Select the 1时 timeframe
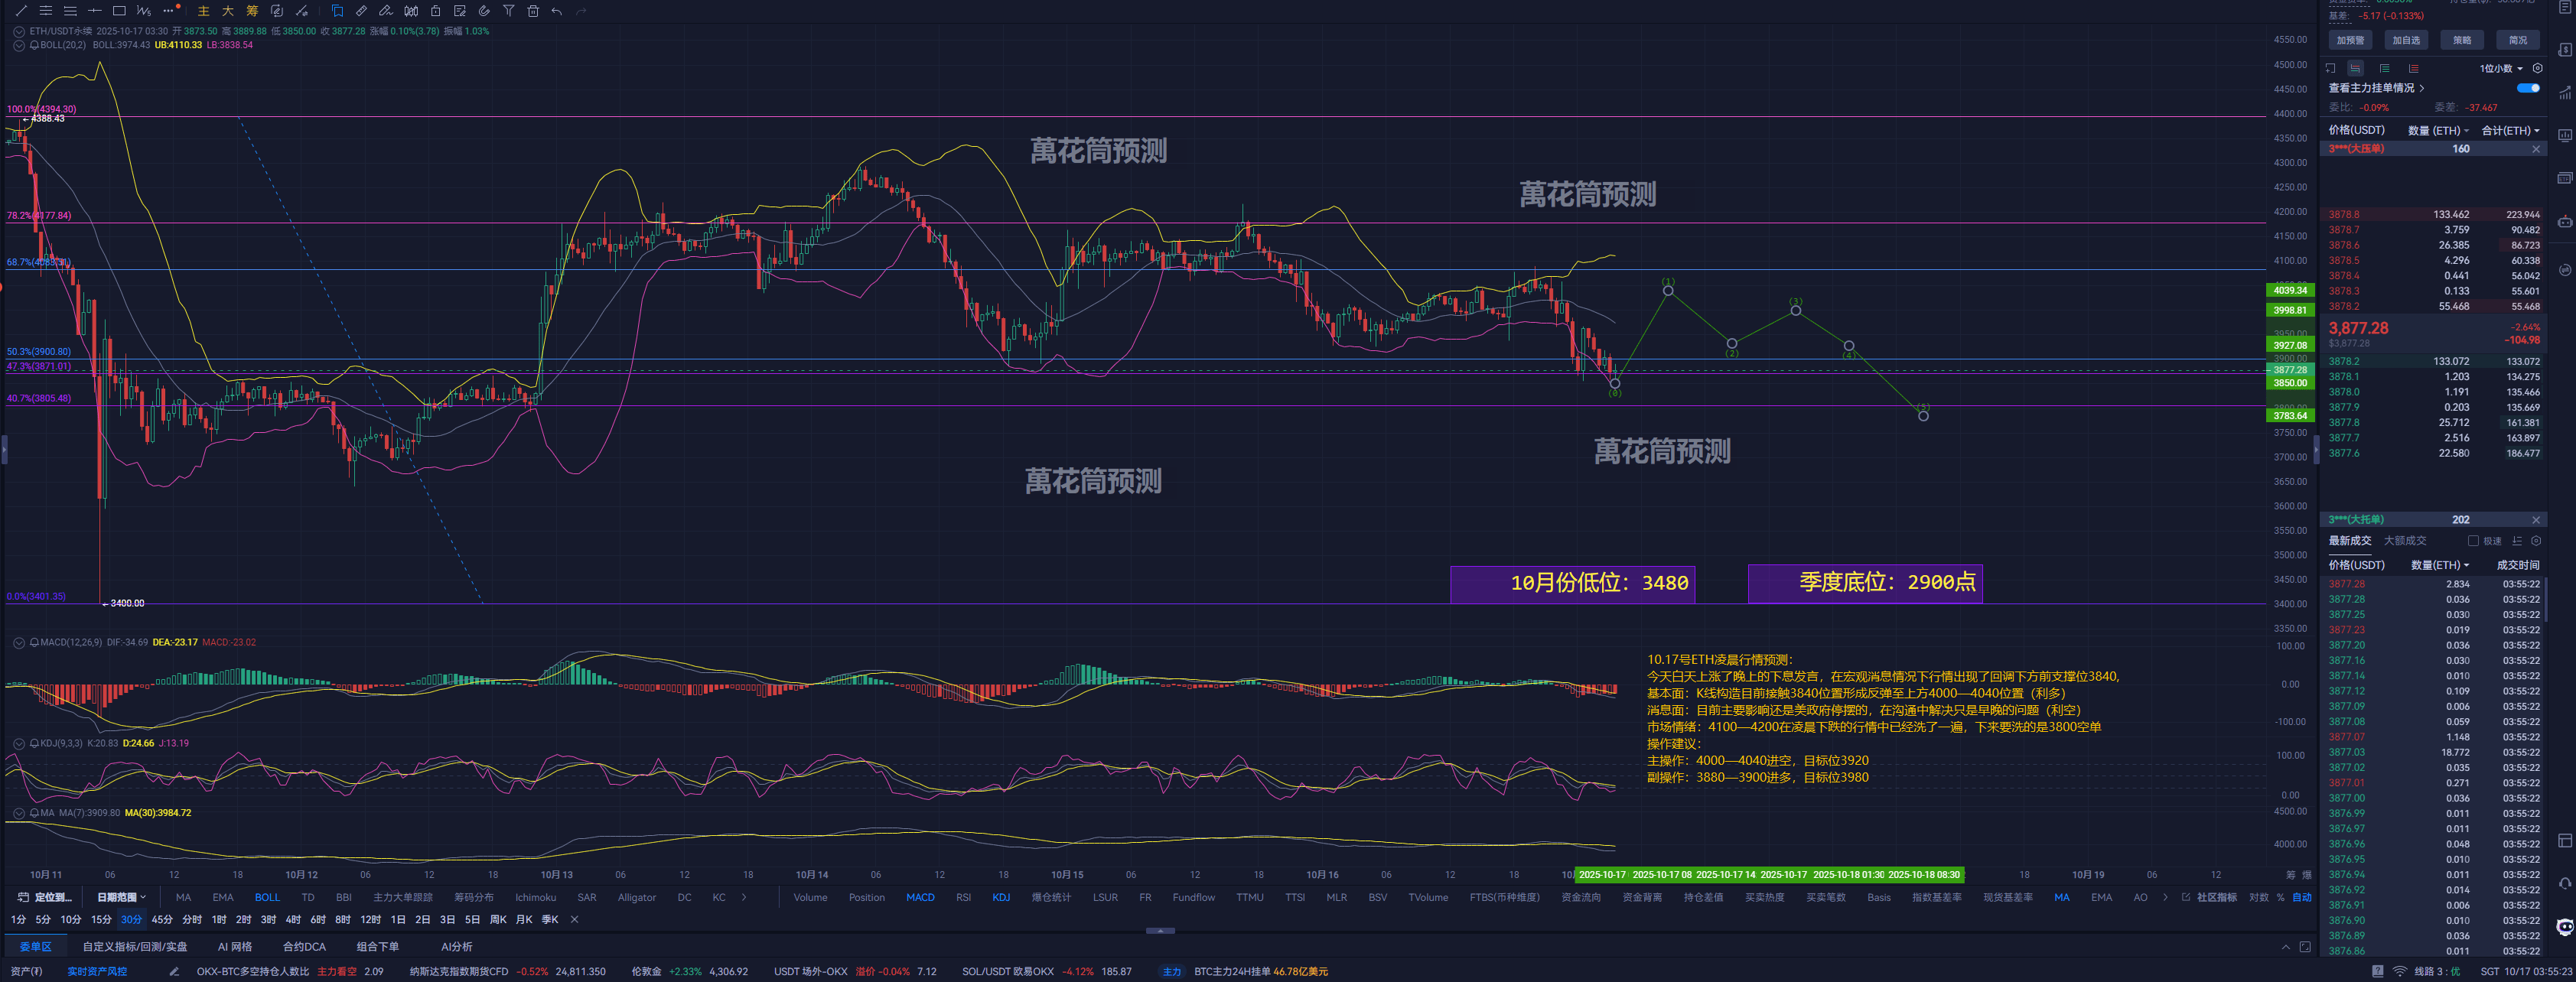2576x982 pixels. click(219, 919)
